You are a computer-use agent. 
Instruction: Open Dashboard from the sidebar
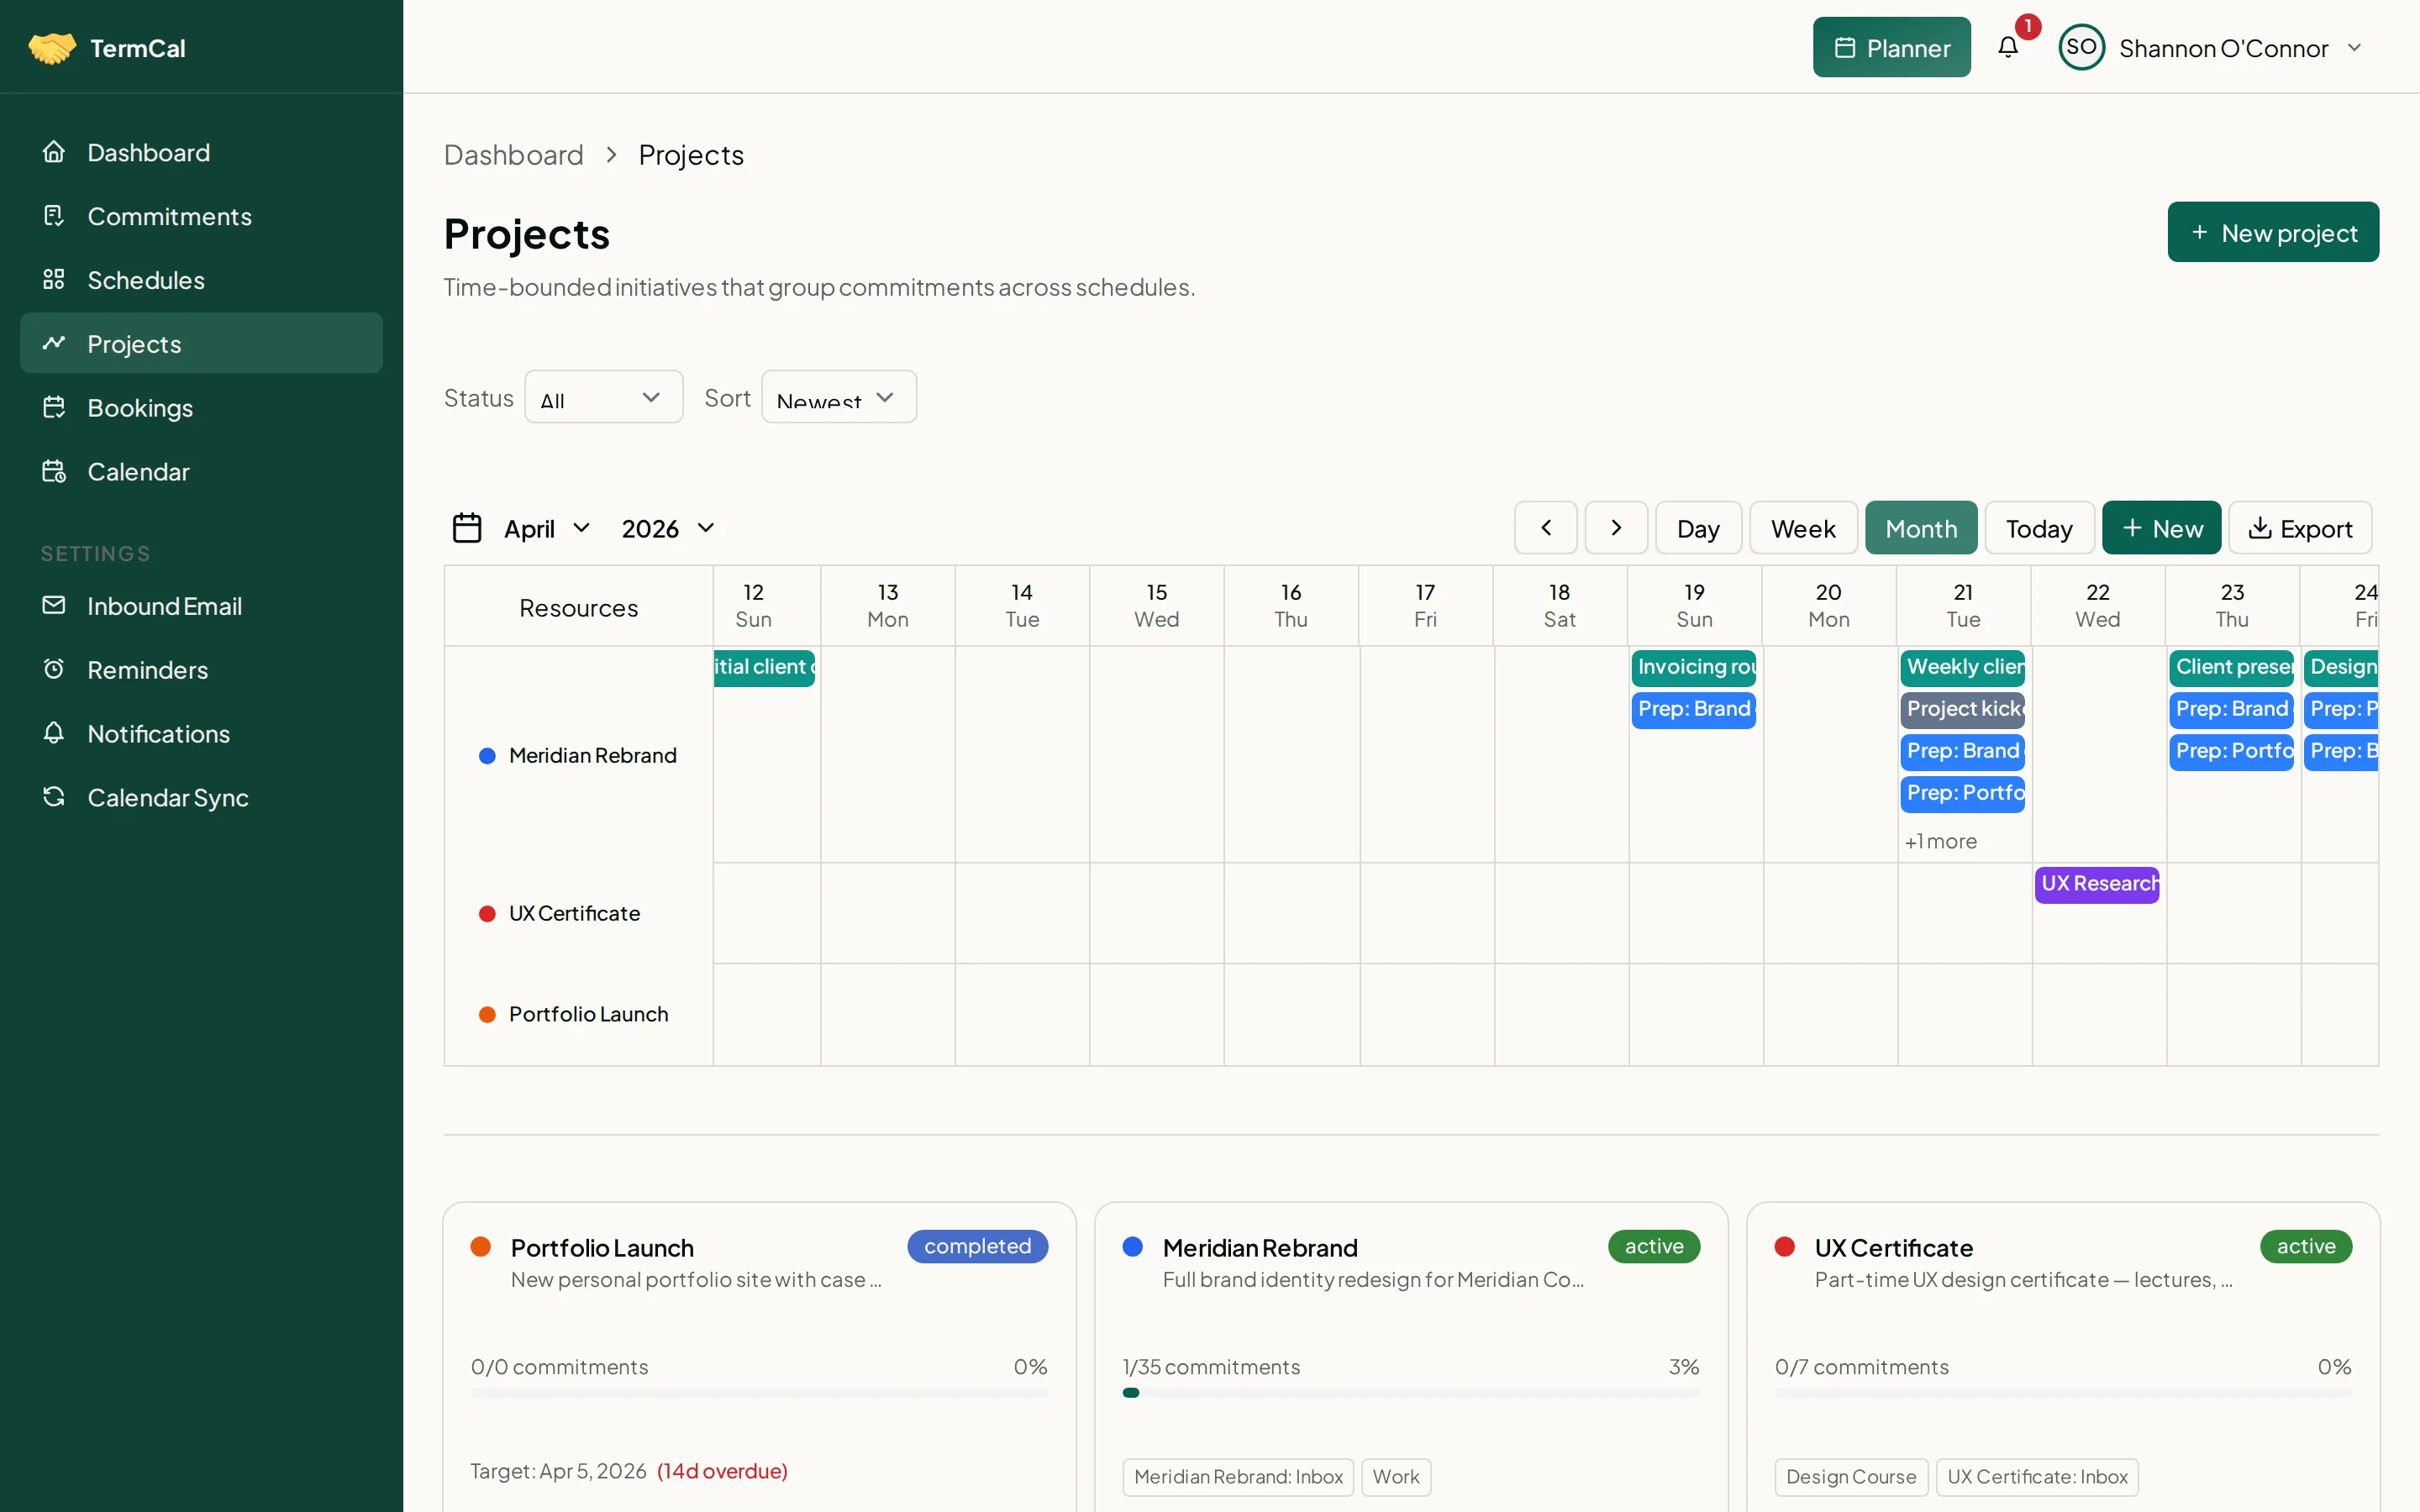(x=201, y=152)
